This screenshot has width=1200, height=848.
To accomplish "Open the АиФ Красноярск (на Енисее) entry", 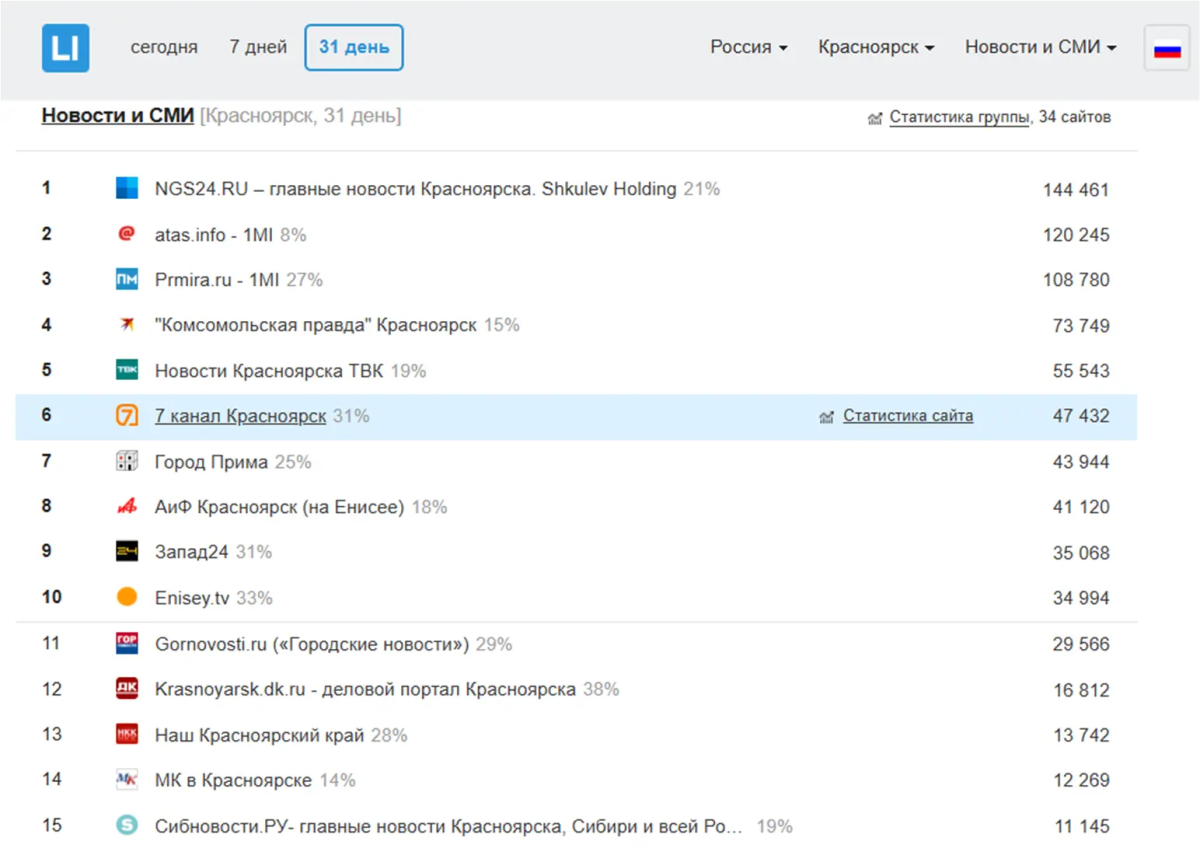I will click(x=279, y=507).
